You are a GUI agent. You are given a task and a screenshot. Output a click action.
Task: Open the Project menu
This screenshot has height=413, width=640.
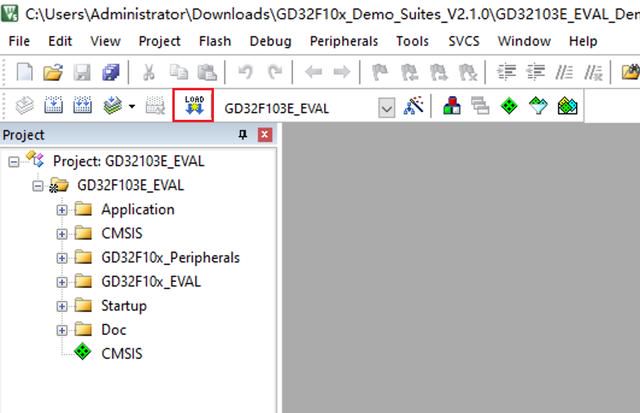[160, 41]
